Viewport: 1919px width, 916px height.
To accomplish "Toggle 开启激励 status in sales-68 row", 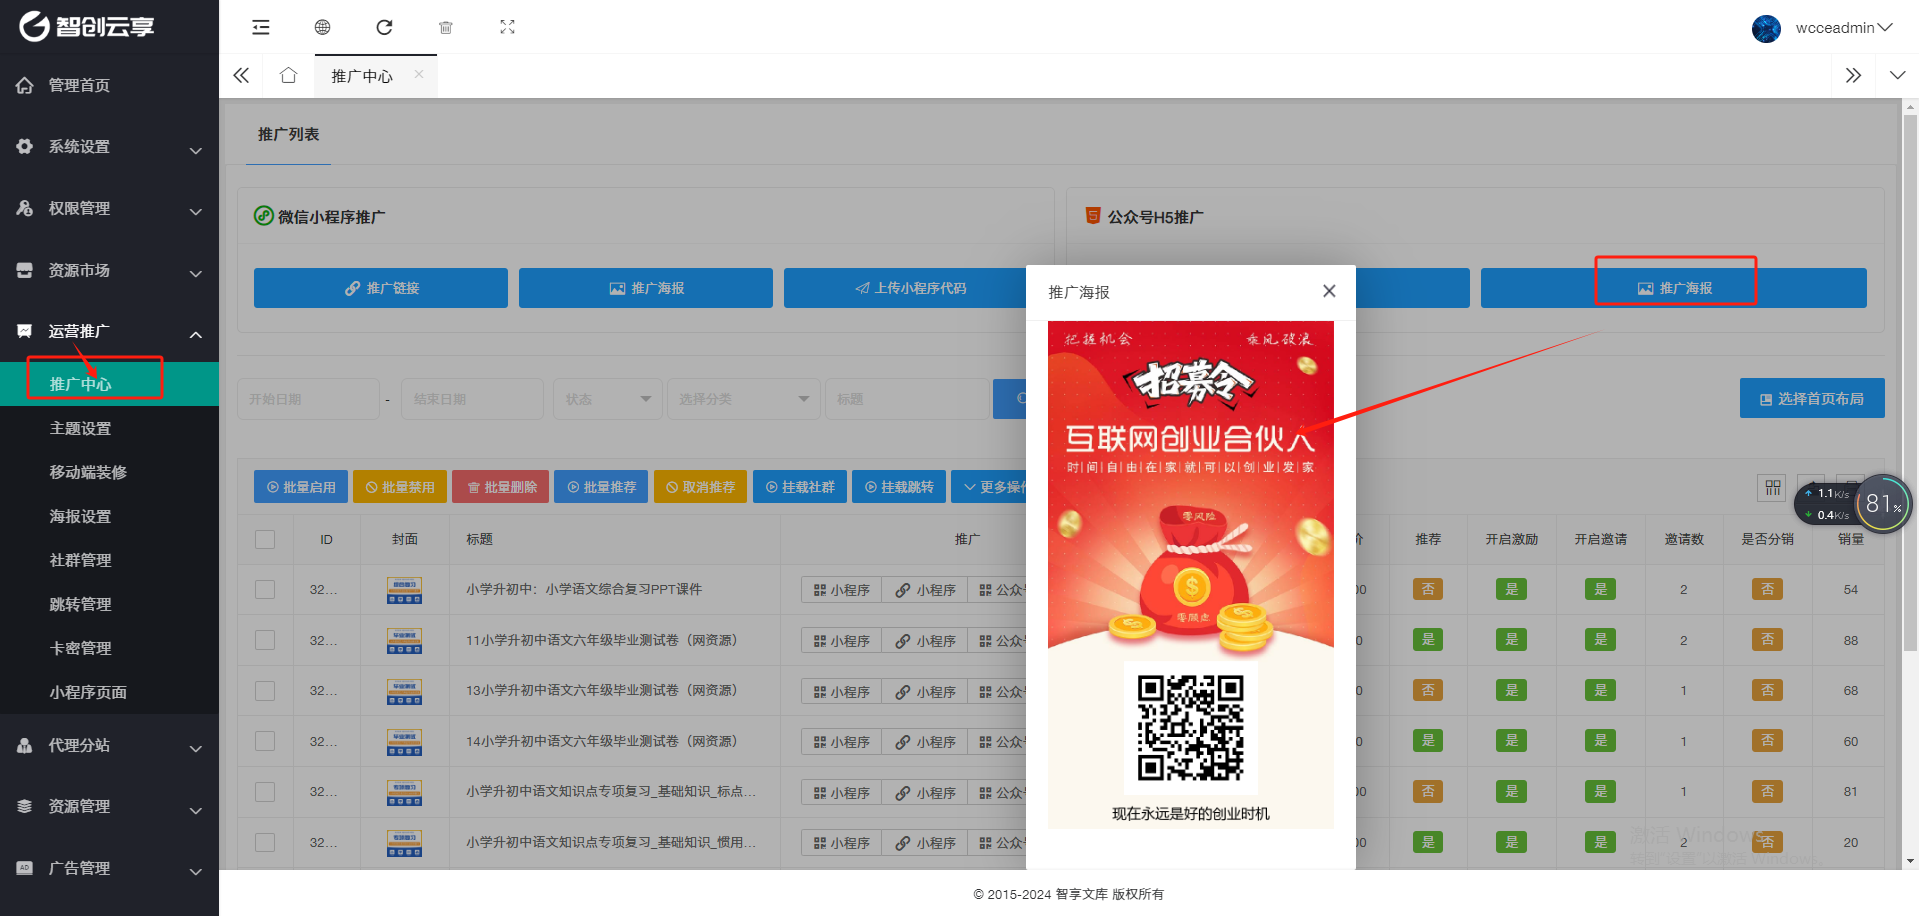I will coord(1511,691).
